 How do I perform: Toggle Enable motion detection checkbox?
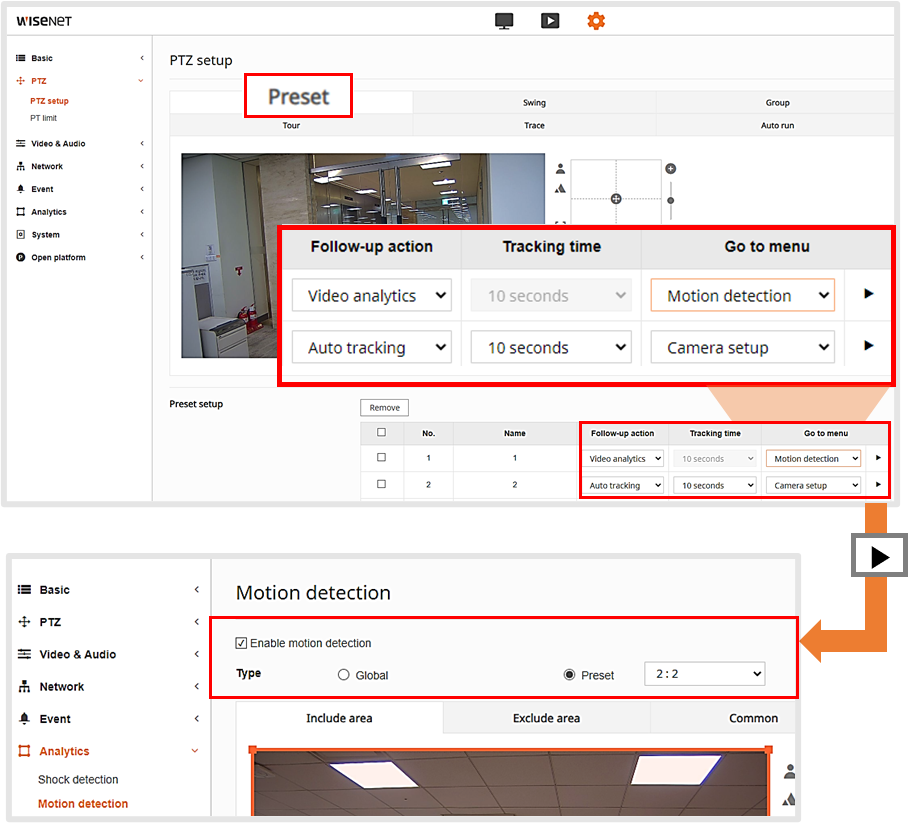(x=241, y=643)
